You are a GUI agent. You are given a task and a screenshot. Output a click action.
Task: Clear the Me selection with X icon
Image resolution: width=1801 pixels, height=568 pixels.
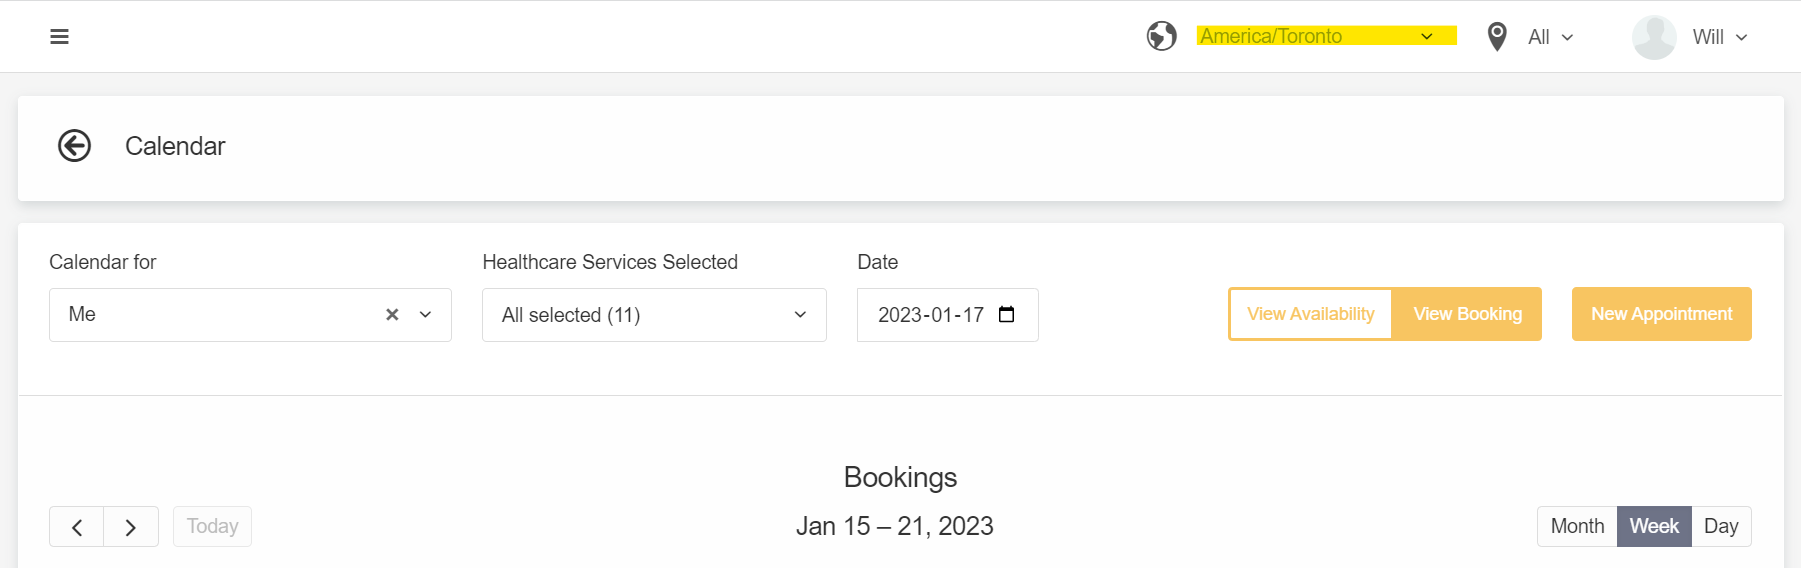[x=392, y=315]
